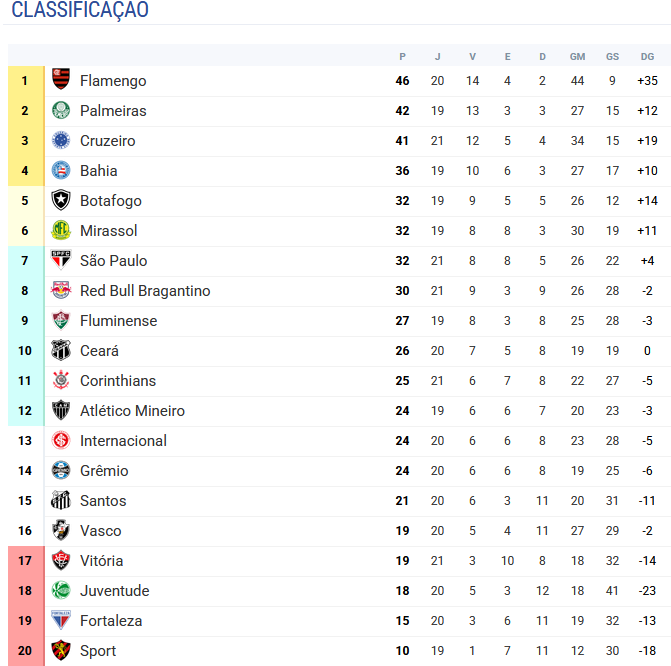This screenshot has width=671, height=666.
Task: Open the Atlético Mineiro team link
Action: (132, 410)
